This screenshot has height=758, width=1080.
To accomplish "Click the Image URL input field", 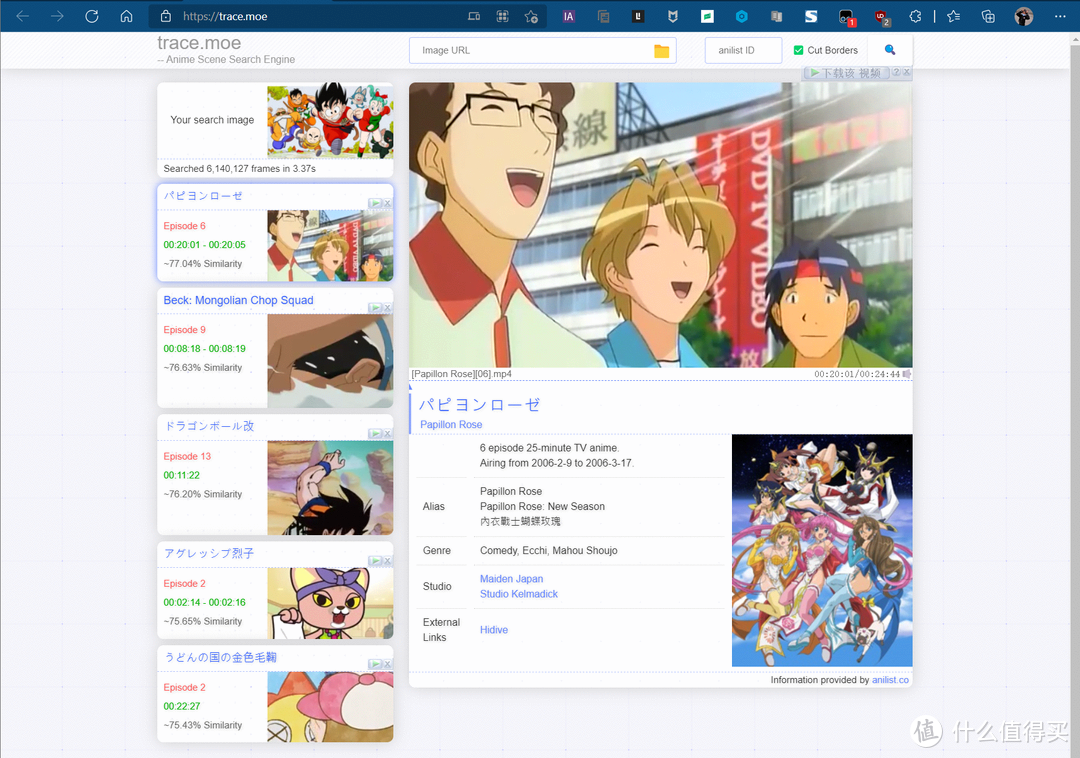I will [x=534, y=50].
